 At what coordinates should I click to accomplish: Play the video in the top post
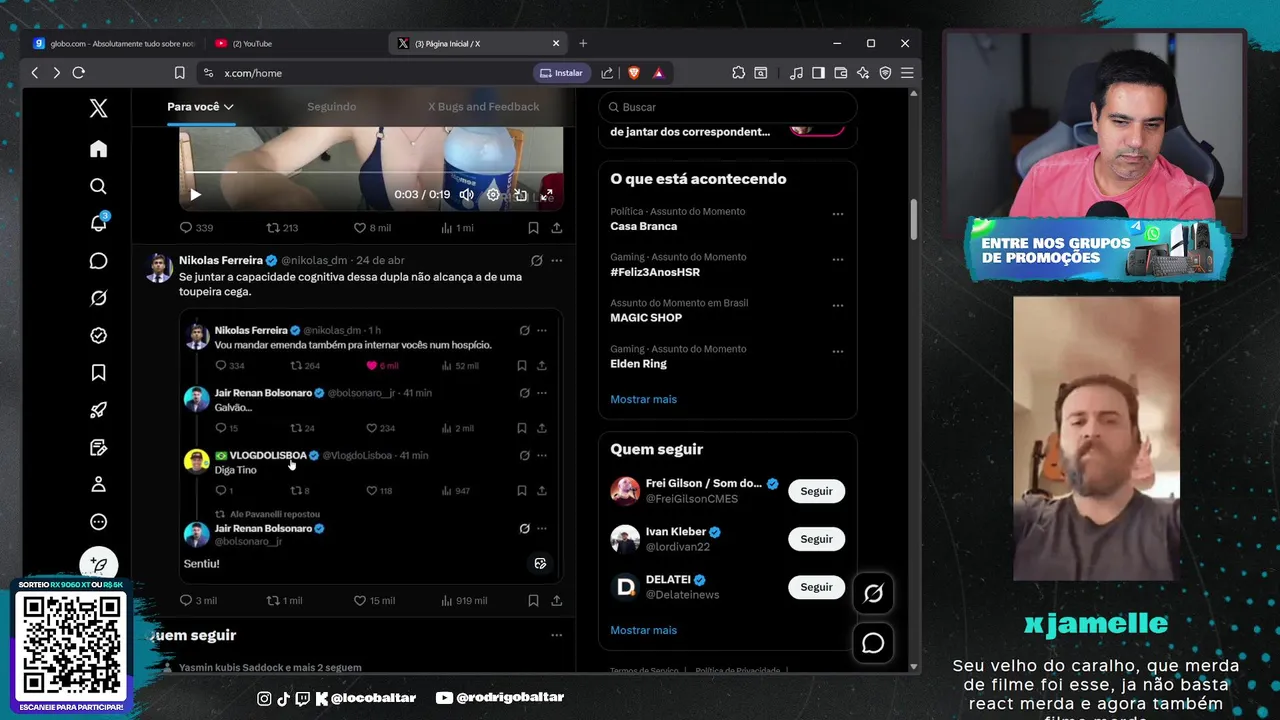tap(195, 195)
